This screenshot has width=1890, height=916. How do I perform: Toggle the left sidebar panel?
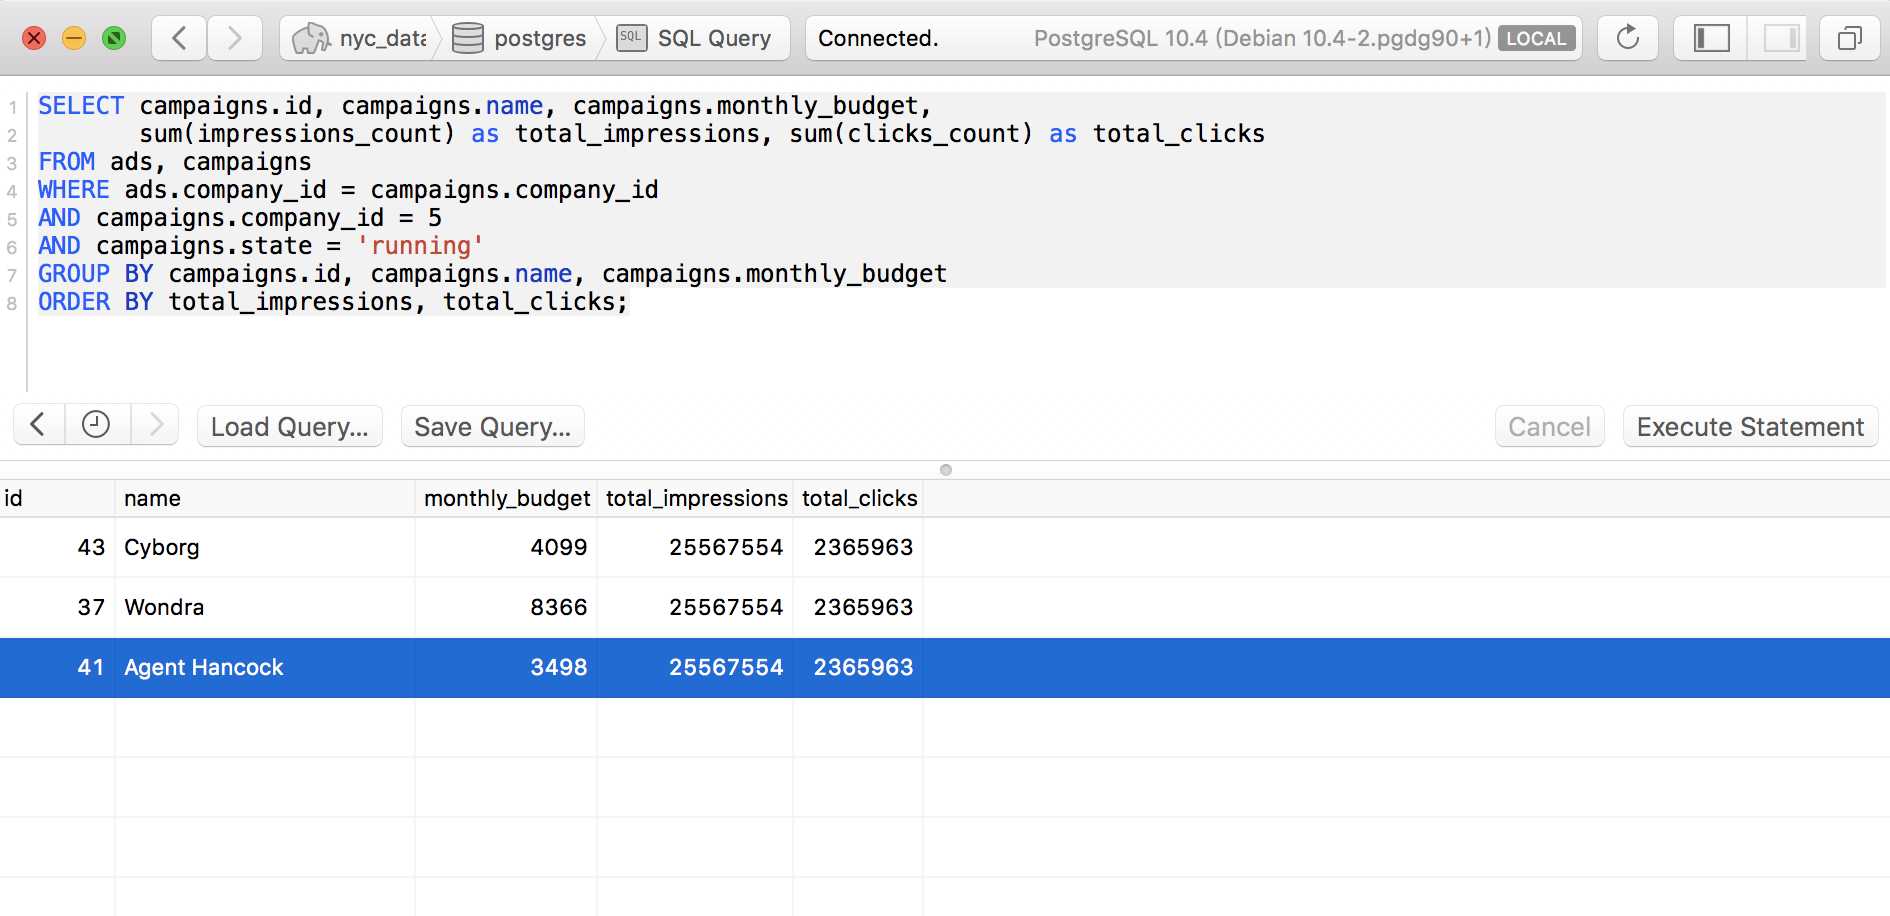[x=1712, y=38]
